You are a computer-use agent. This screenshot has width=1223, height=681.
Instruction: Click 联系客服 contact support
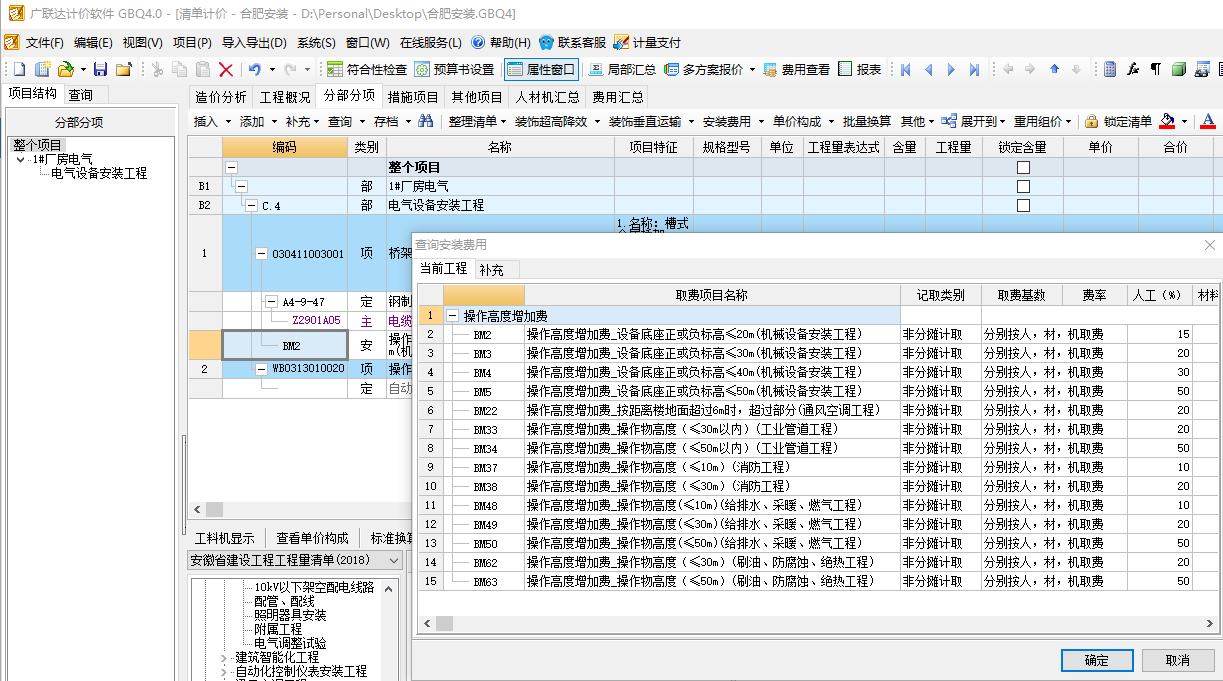[573, 42]
